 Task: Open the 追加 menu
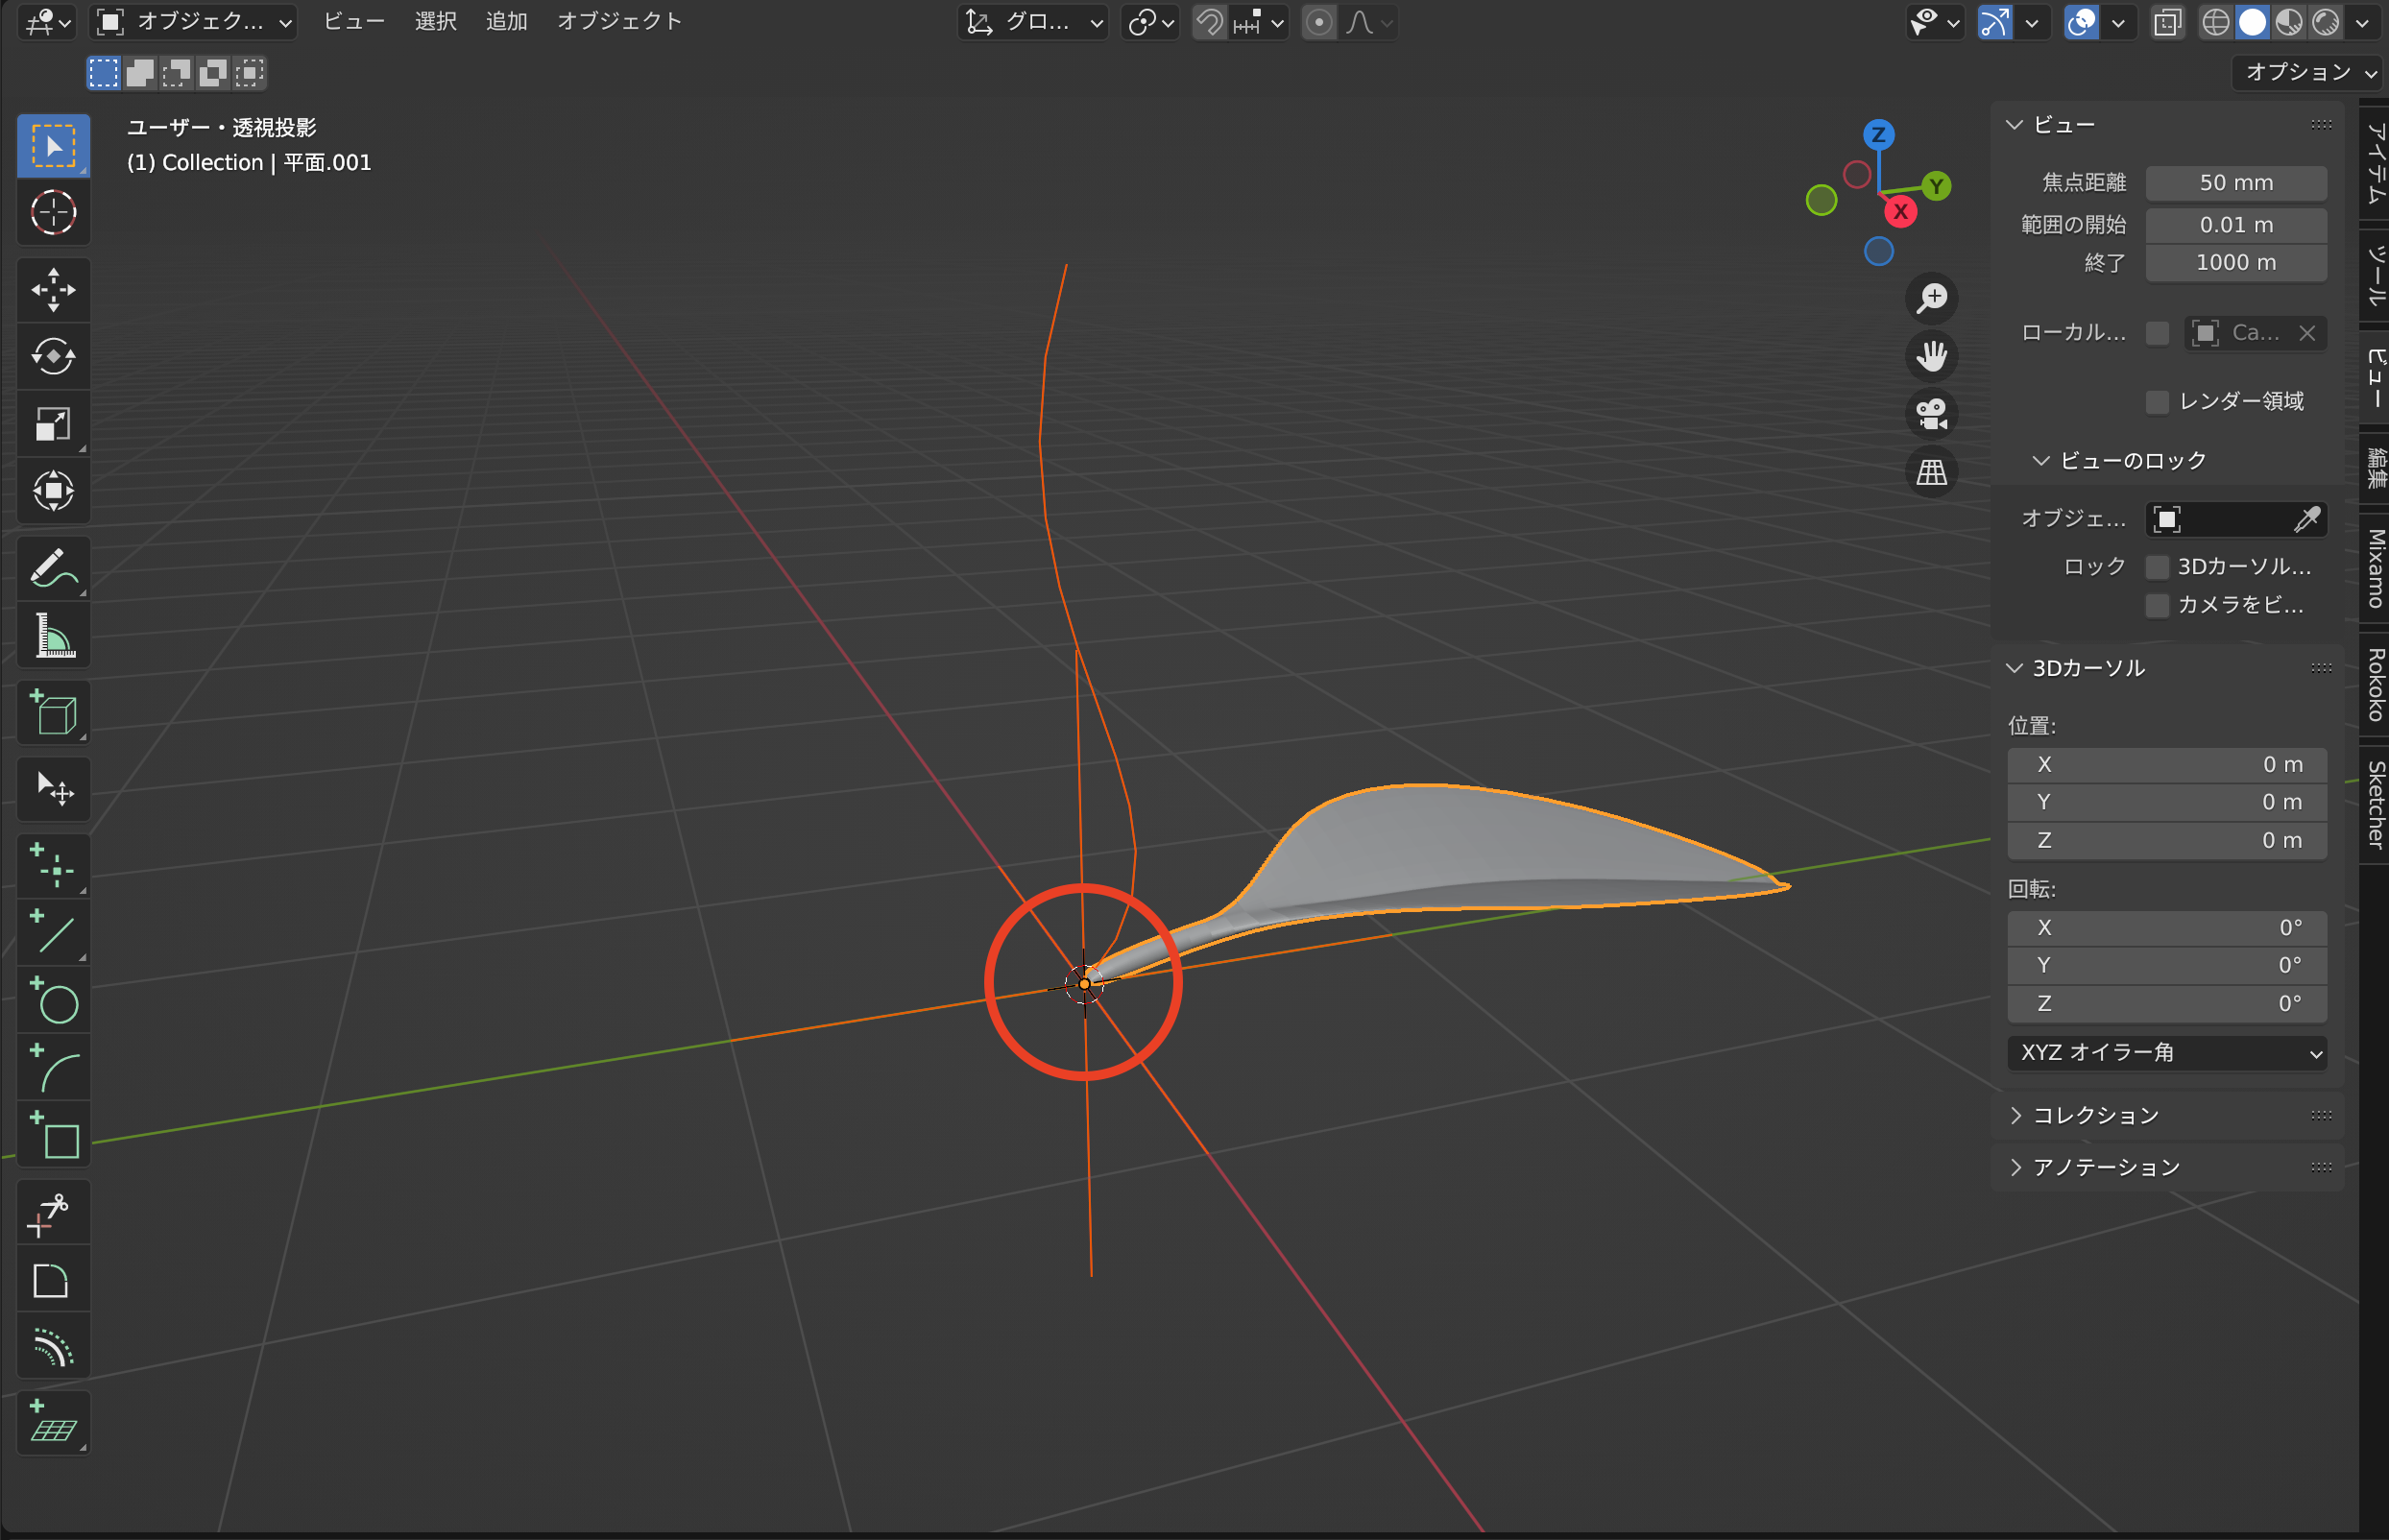tap(506, 22)
